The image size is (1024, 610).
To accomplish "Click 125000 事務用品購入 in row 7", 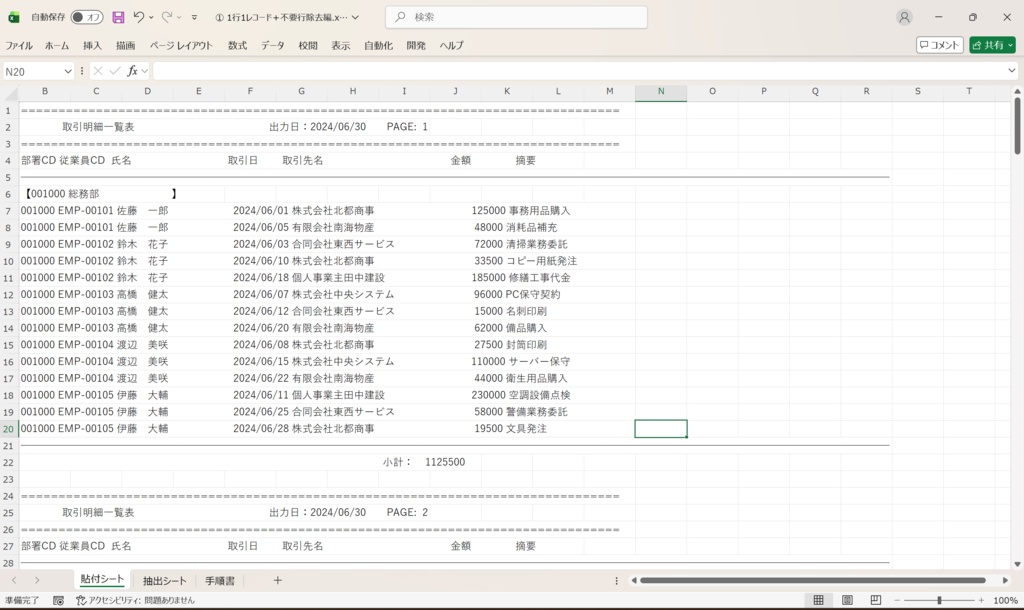I will [520, 211].
